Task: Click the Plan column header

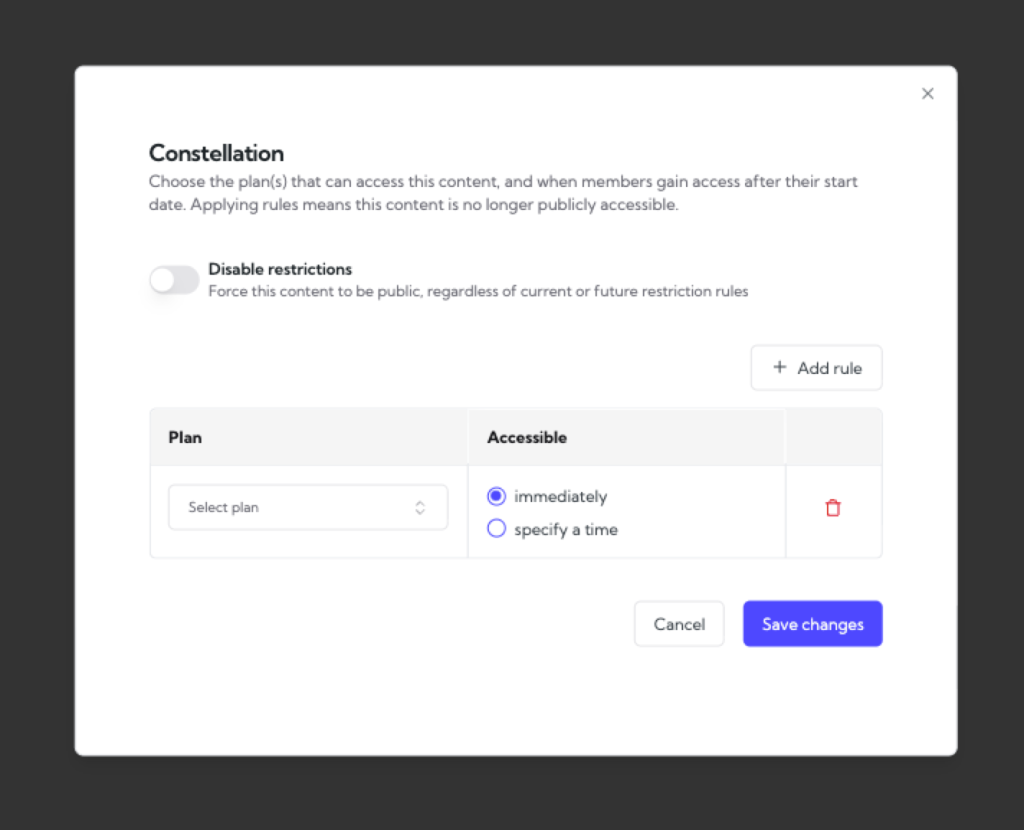Action: 184,437
